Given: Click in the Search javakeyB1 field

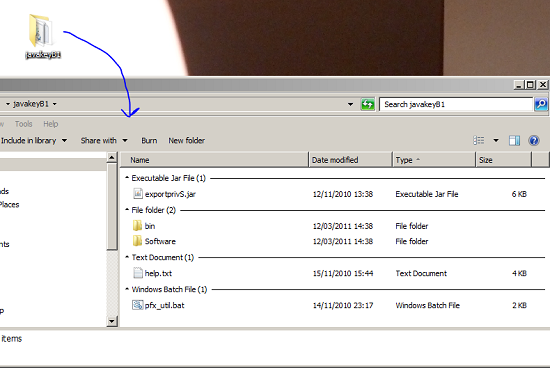Looking at the screenshot, I should (x=456, y=104).
